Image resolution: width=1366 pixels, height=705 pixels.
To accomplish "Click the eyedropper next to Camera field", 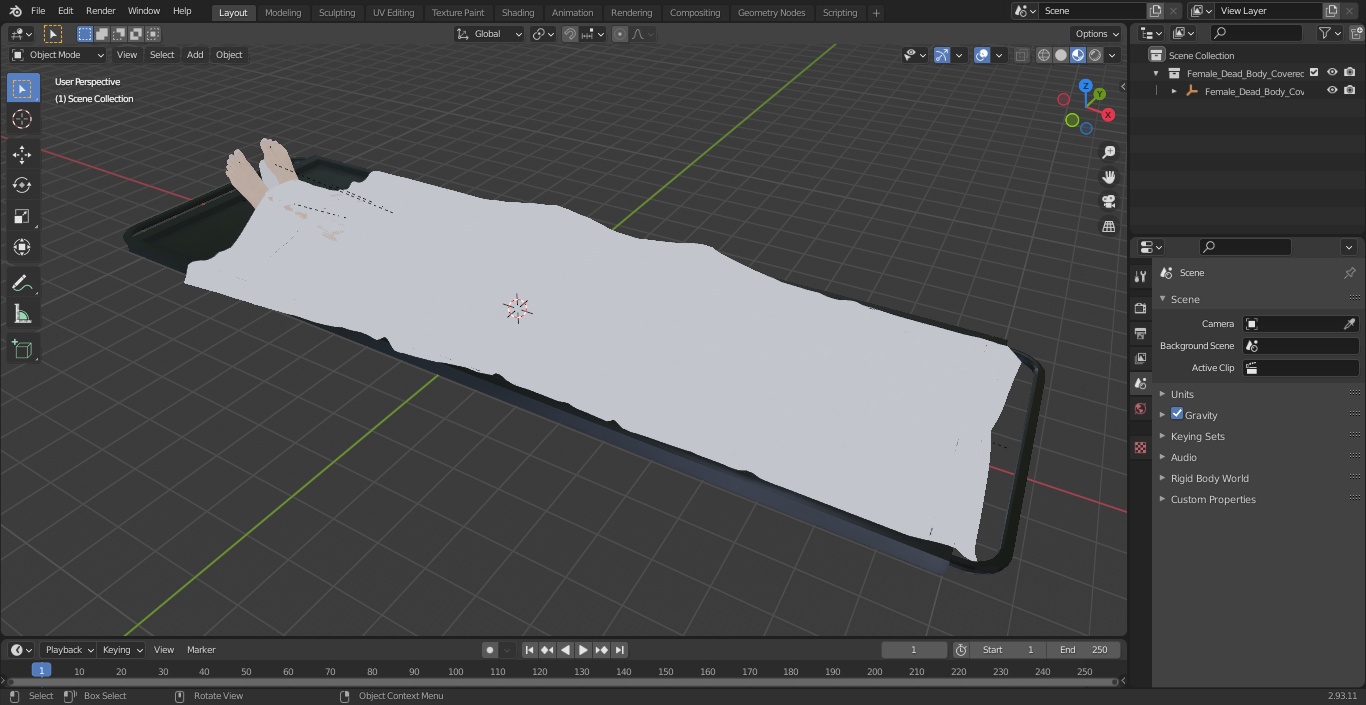I will tap(1349, 324).
